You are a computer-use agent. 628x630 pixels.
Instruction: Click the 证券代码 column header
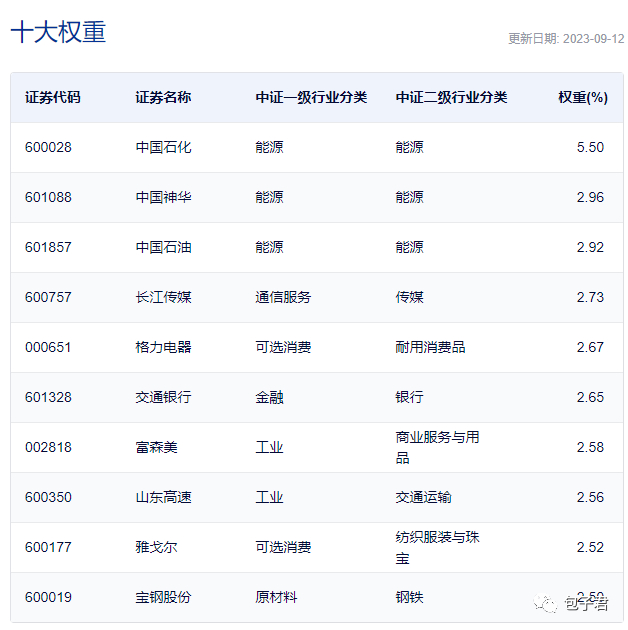tap(53, 98)
